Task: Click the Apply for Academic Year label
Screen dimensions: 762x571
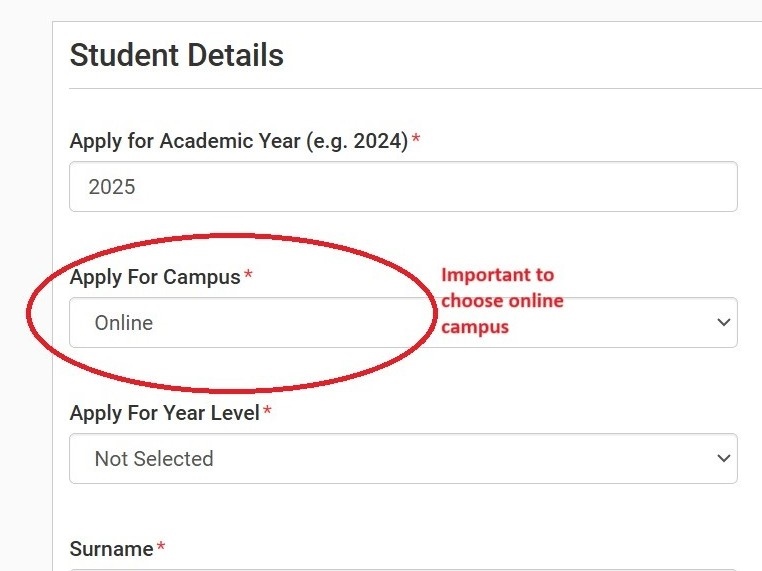Action: pos(239,141)
